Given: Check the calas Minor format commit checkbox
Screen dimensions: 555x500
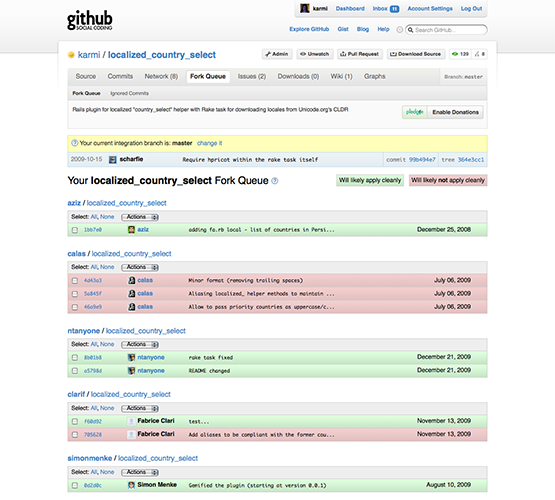Looking at the screenshot, I should (x=75, y=281).
